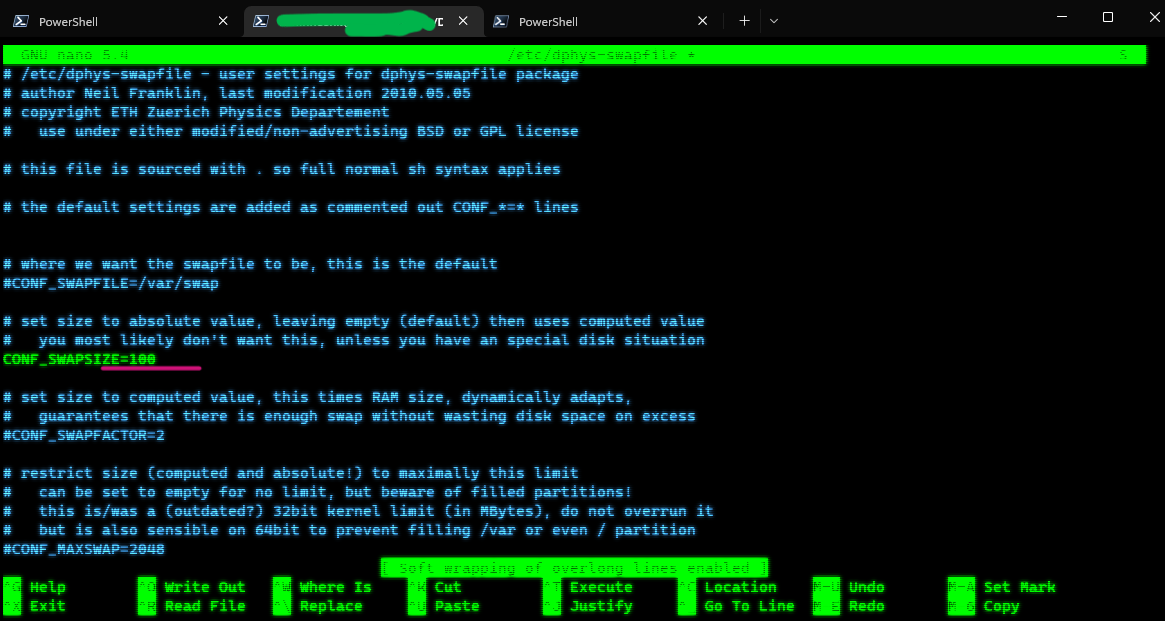Click the Undo shortcut label
The height and width of the screenshot is (621, 1165).
[x=866, y=588]
